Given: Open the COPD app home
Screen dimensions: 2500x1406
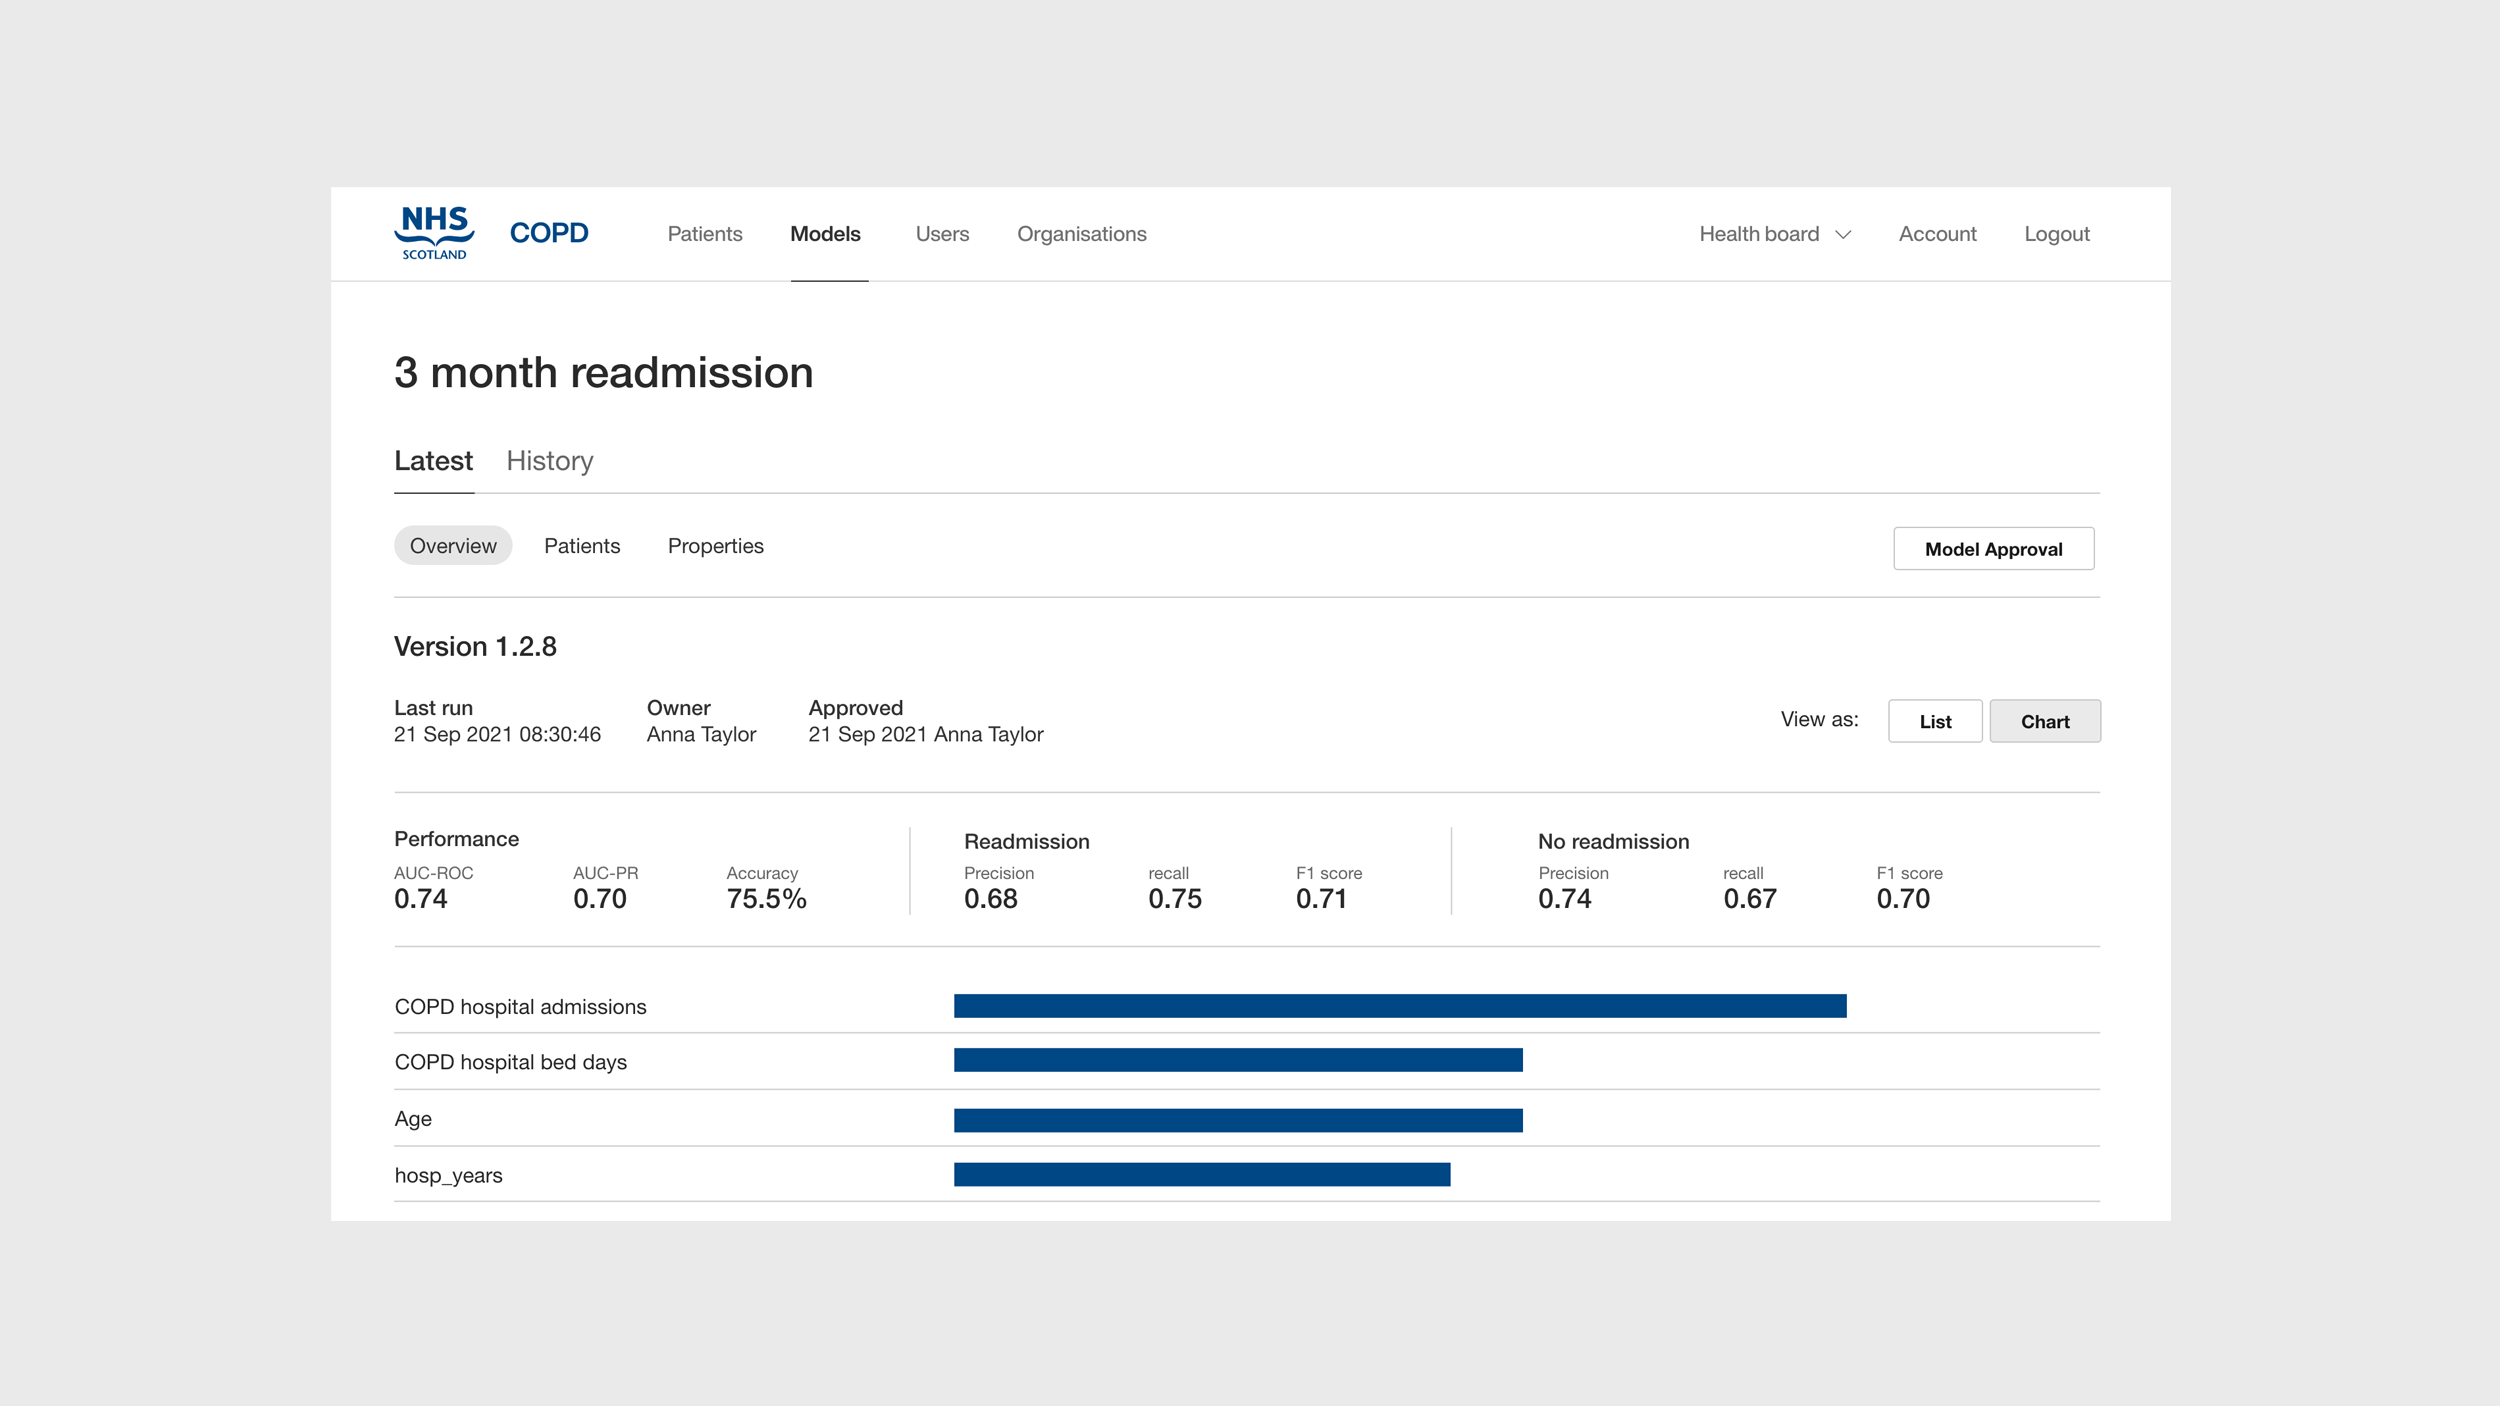Looking at the screenshot, I should click(x=548, y=232).
